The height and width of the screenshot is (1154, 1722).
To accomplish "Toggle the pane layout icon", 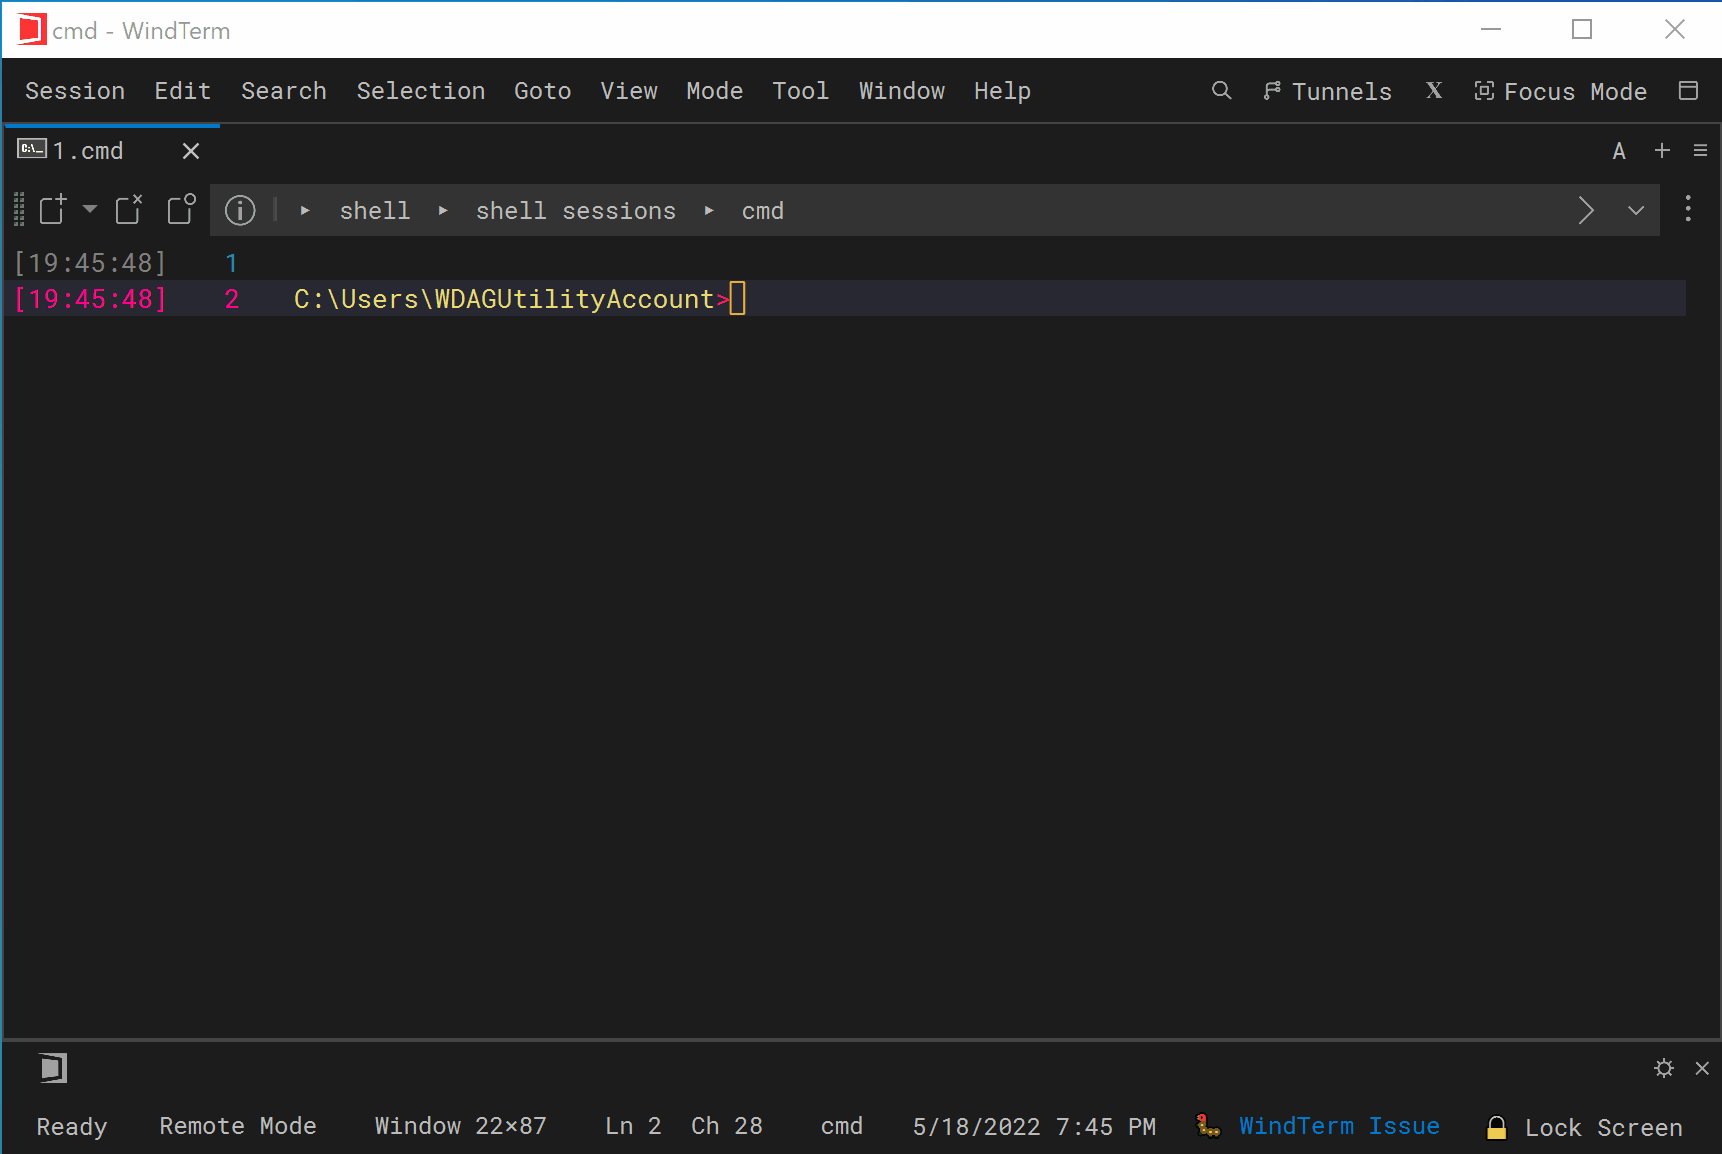I will tap(1689, 91).
